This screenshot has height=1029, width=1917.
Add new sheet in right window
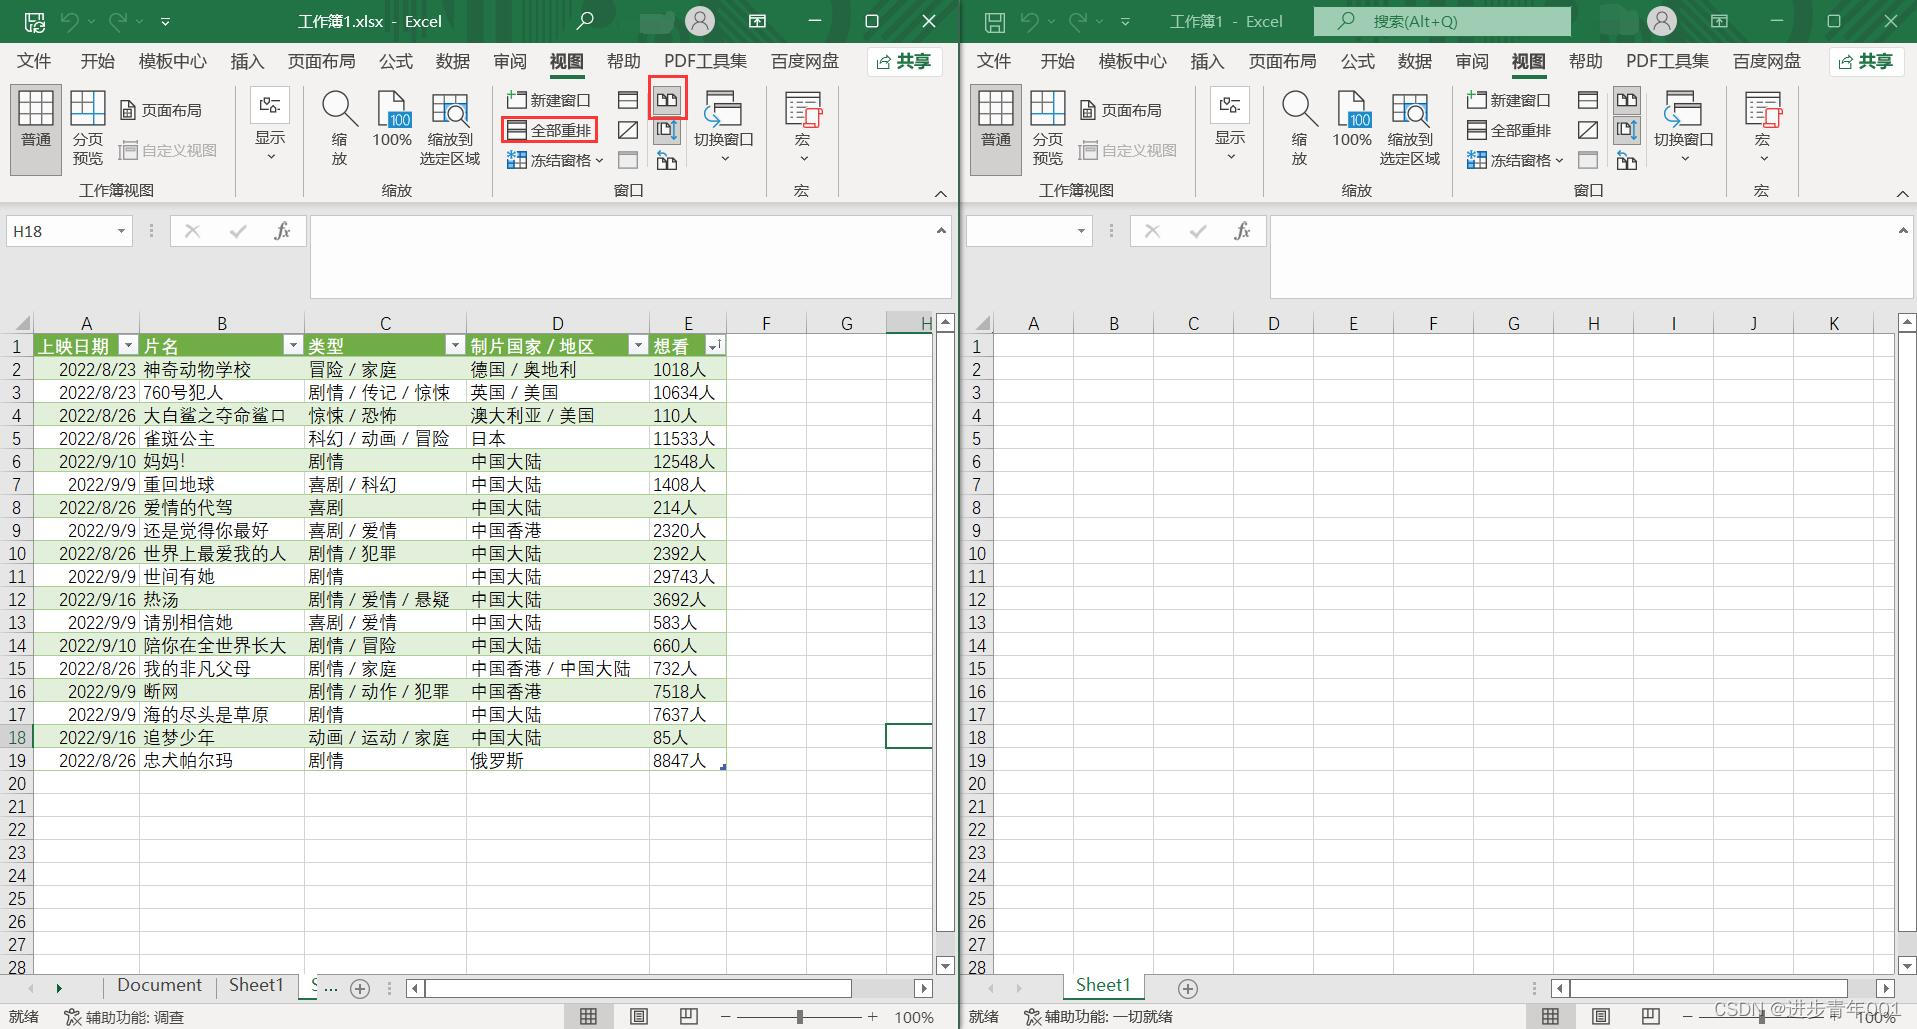pos(1188,989)
